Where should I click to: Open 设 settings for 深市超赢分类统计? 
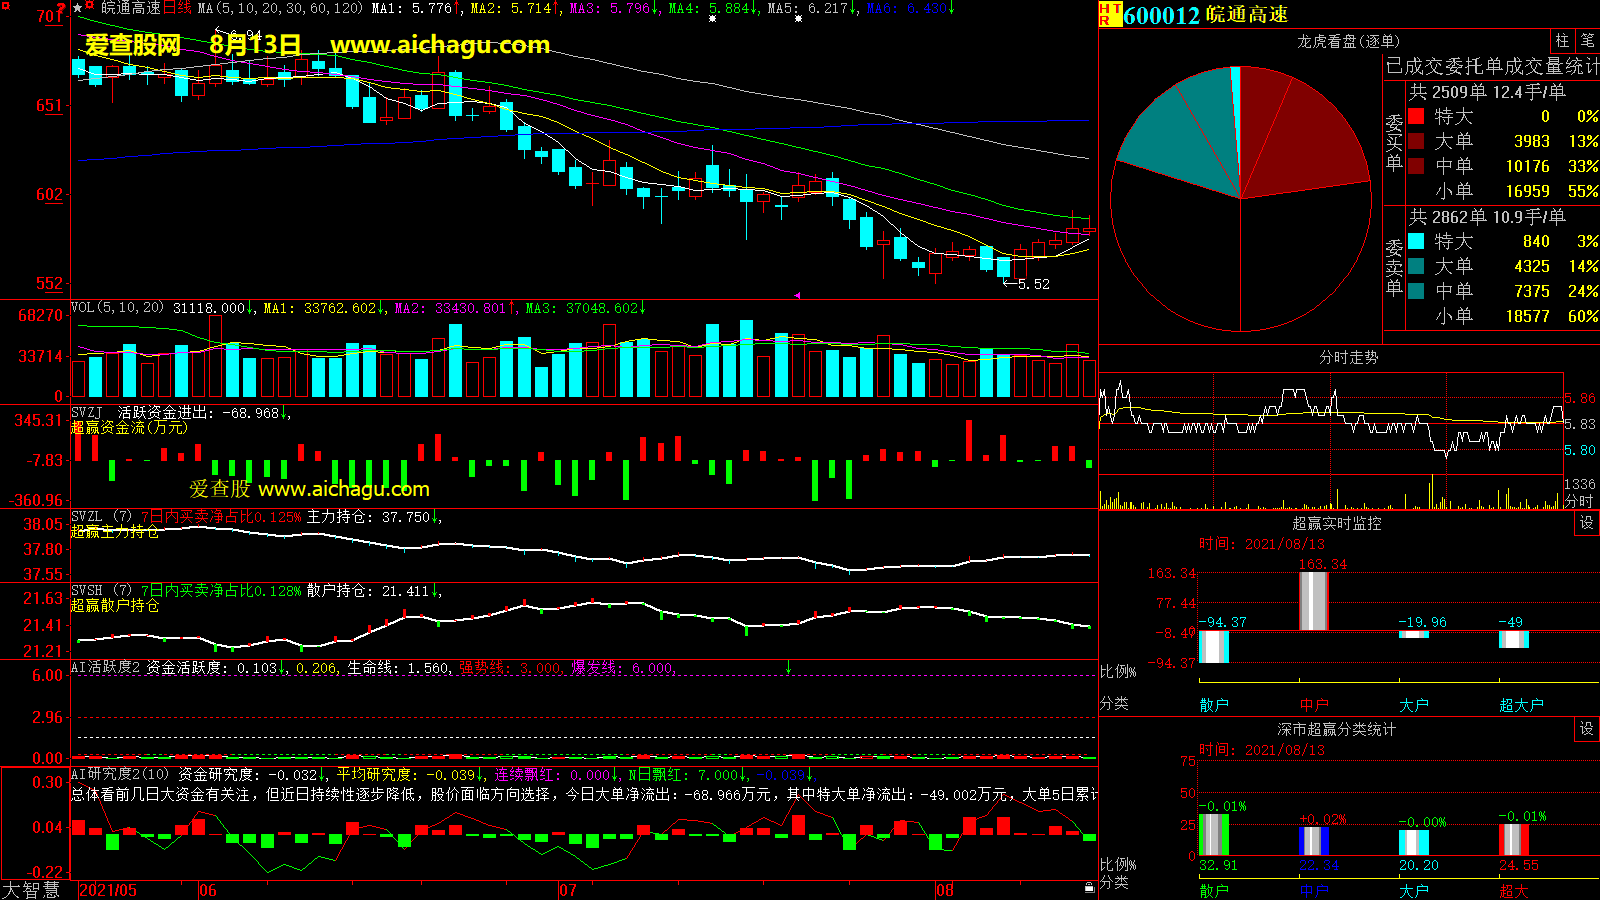1587,729
